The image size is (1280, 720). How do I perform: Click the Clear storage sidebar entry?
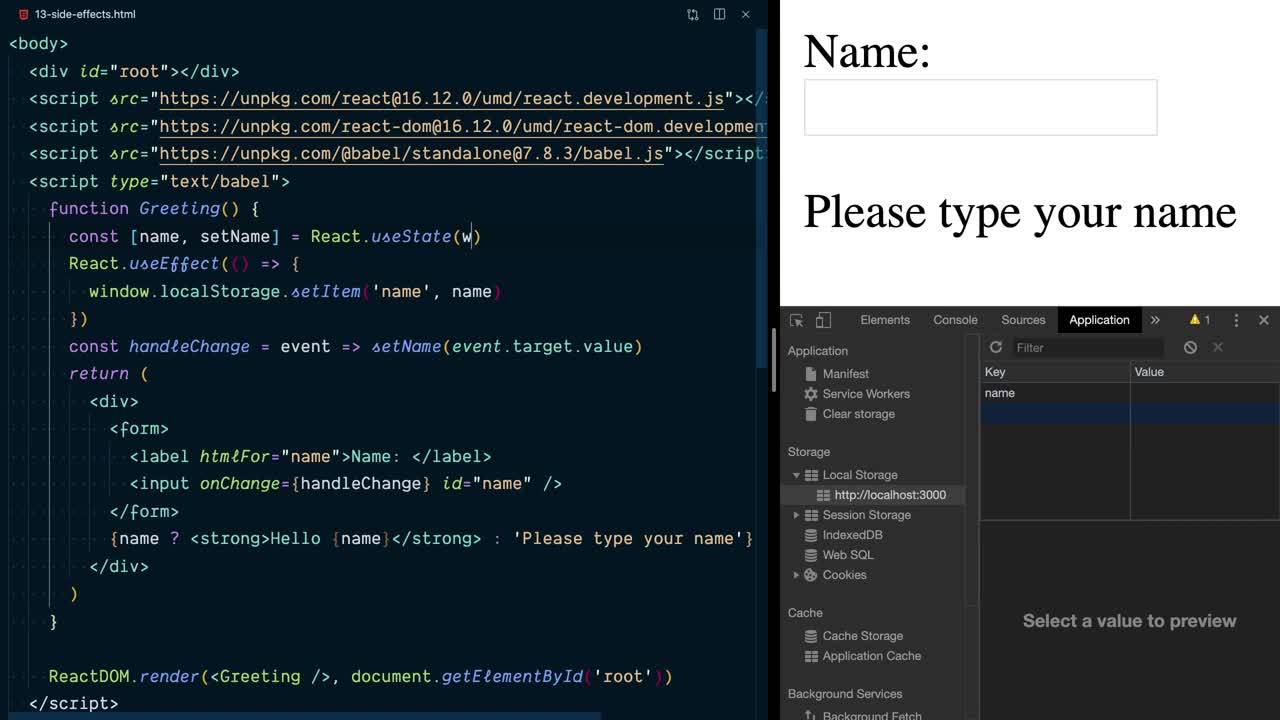click(x=857, y=414)
